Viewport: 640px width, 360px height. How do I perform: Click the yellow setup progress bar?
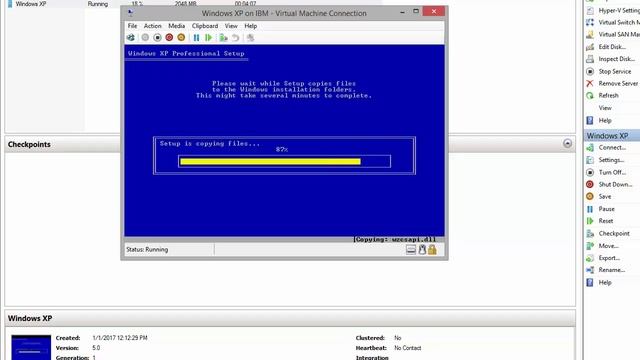tap(270, 162)
